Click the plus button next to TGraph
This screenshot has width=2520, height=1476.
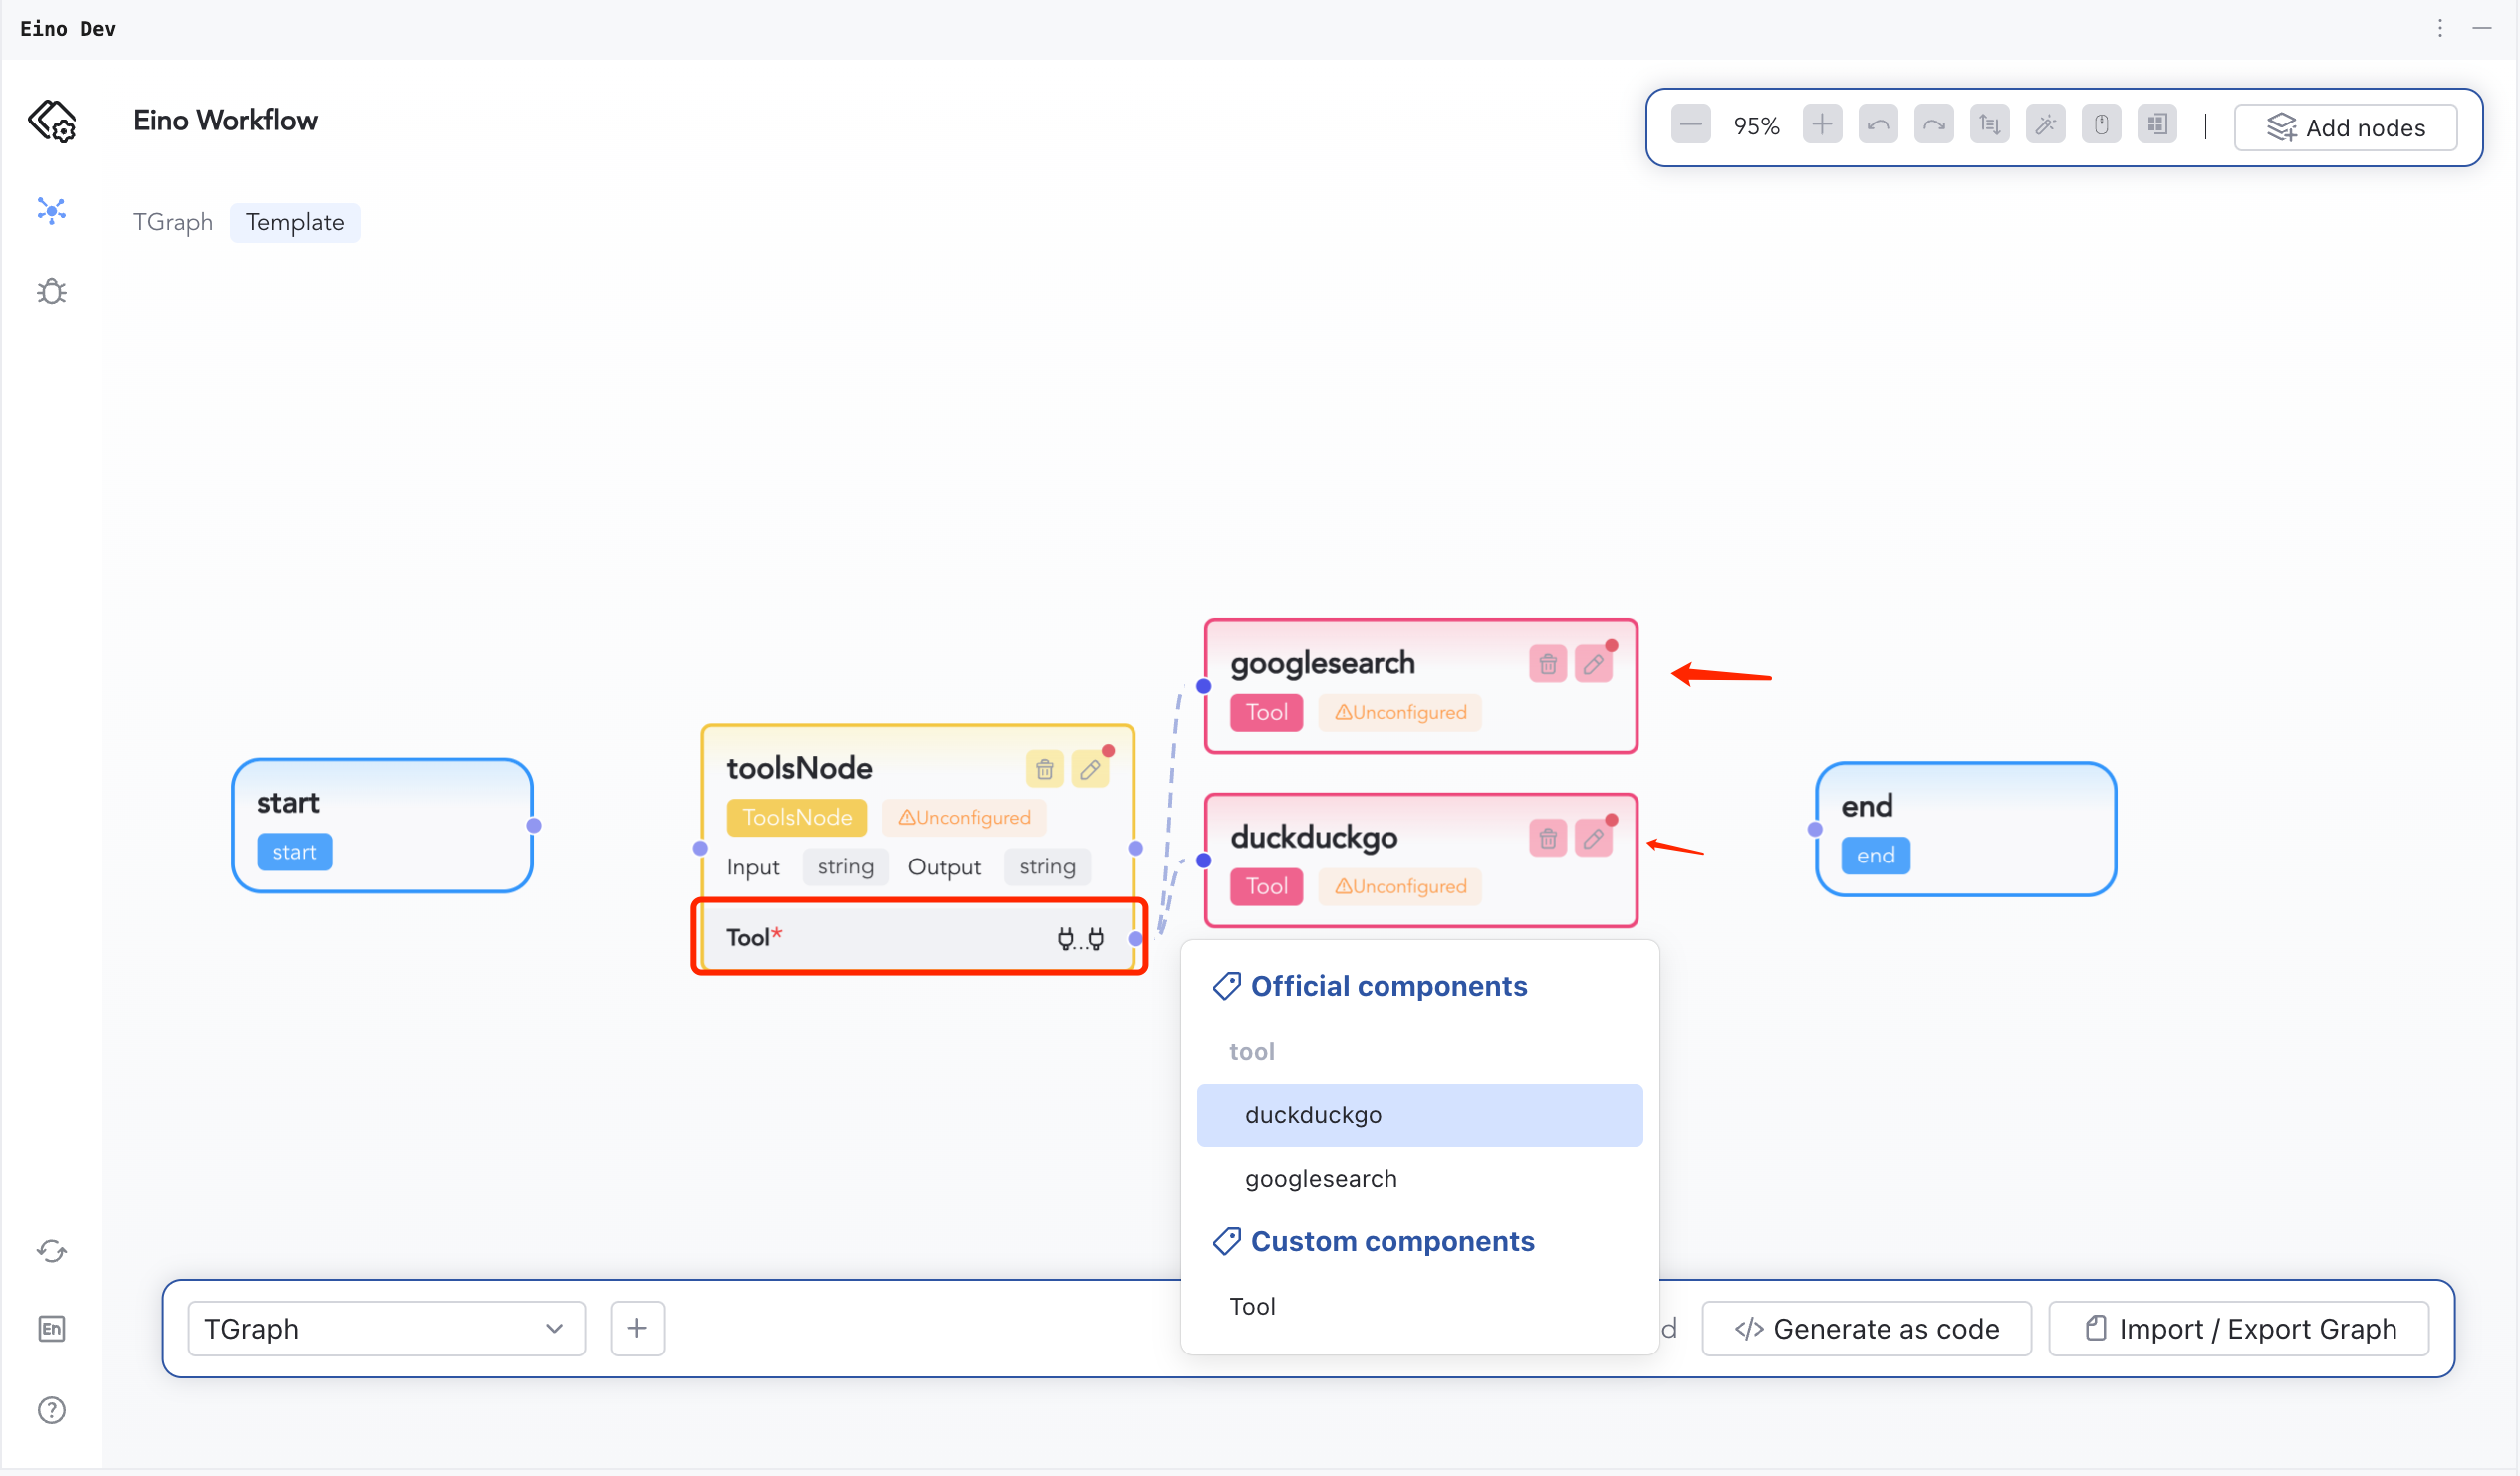pos(637,1328)
